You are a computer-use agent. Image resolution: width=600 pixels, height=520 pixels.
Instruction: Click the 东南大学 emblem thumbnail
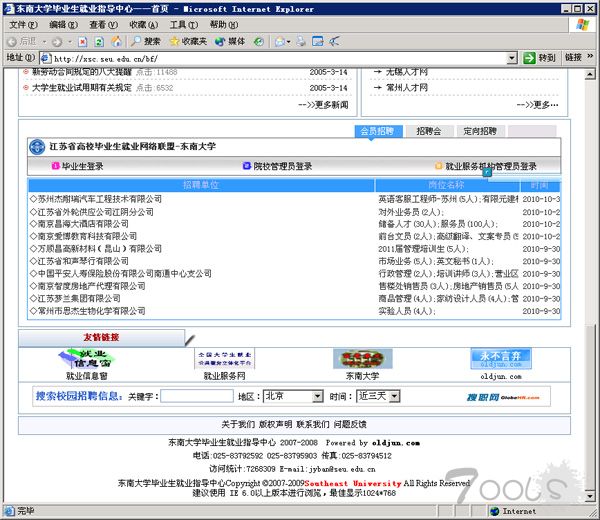pyautogui.click(x=362, y=359)
